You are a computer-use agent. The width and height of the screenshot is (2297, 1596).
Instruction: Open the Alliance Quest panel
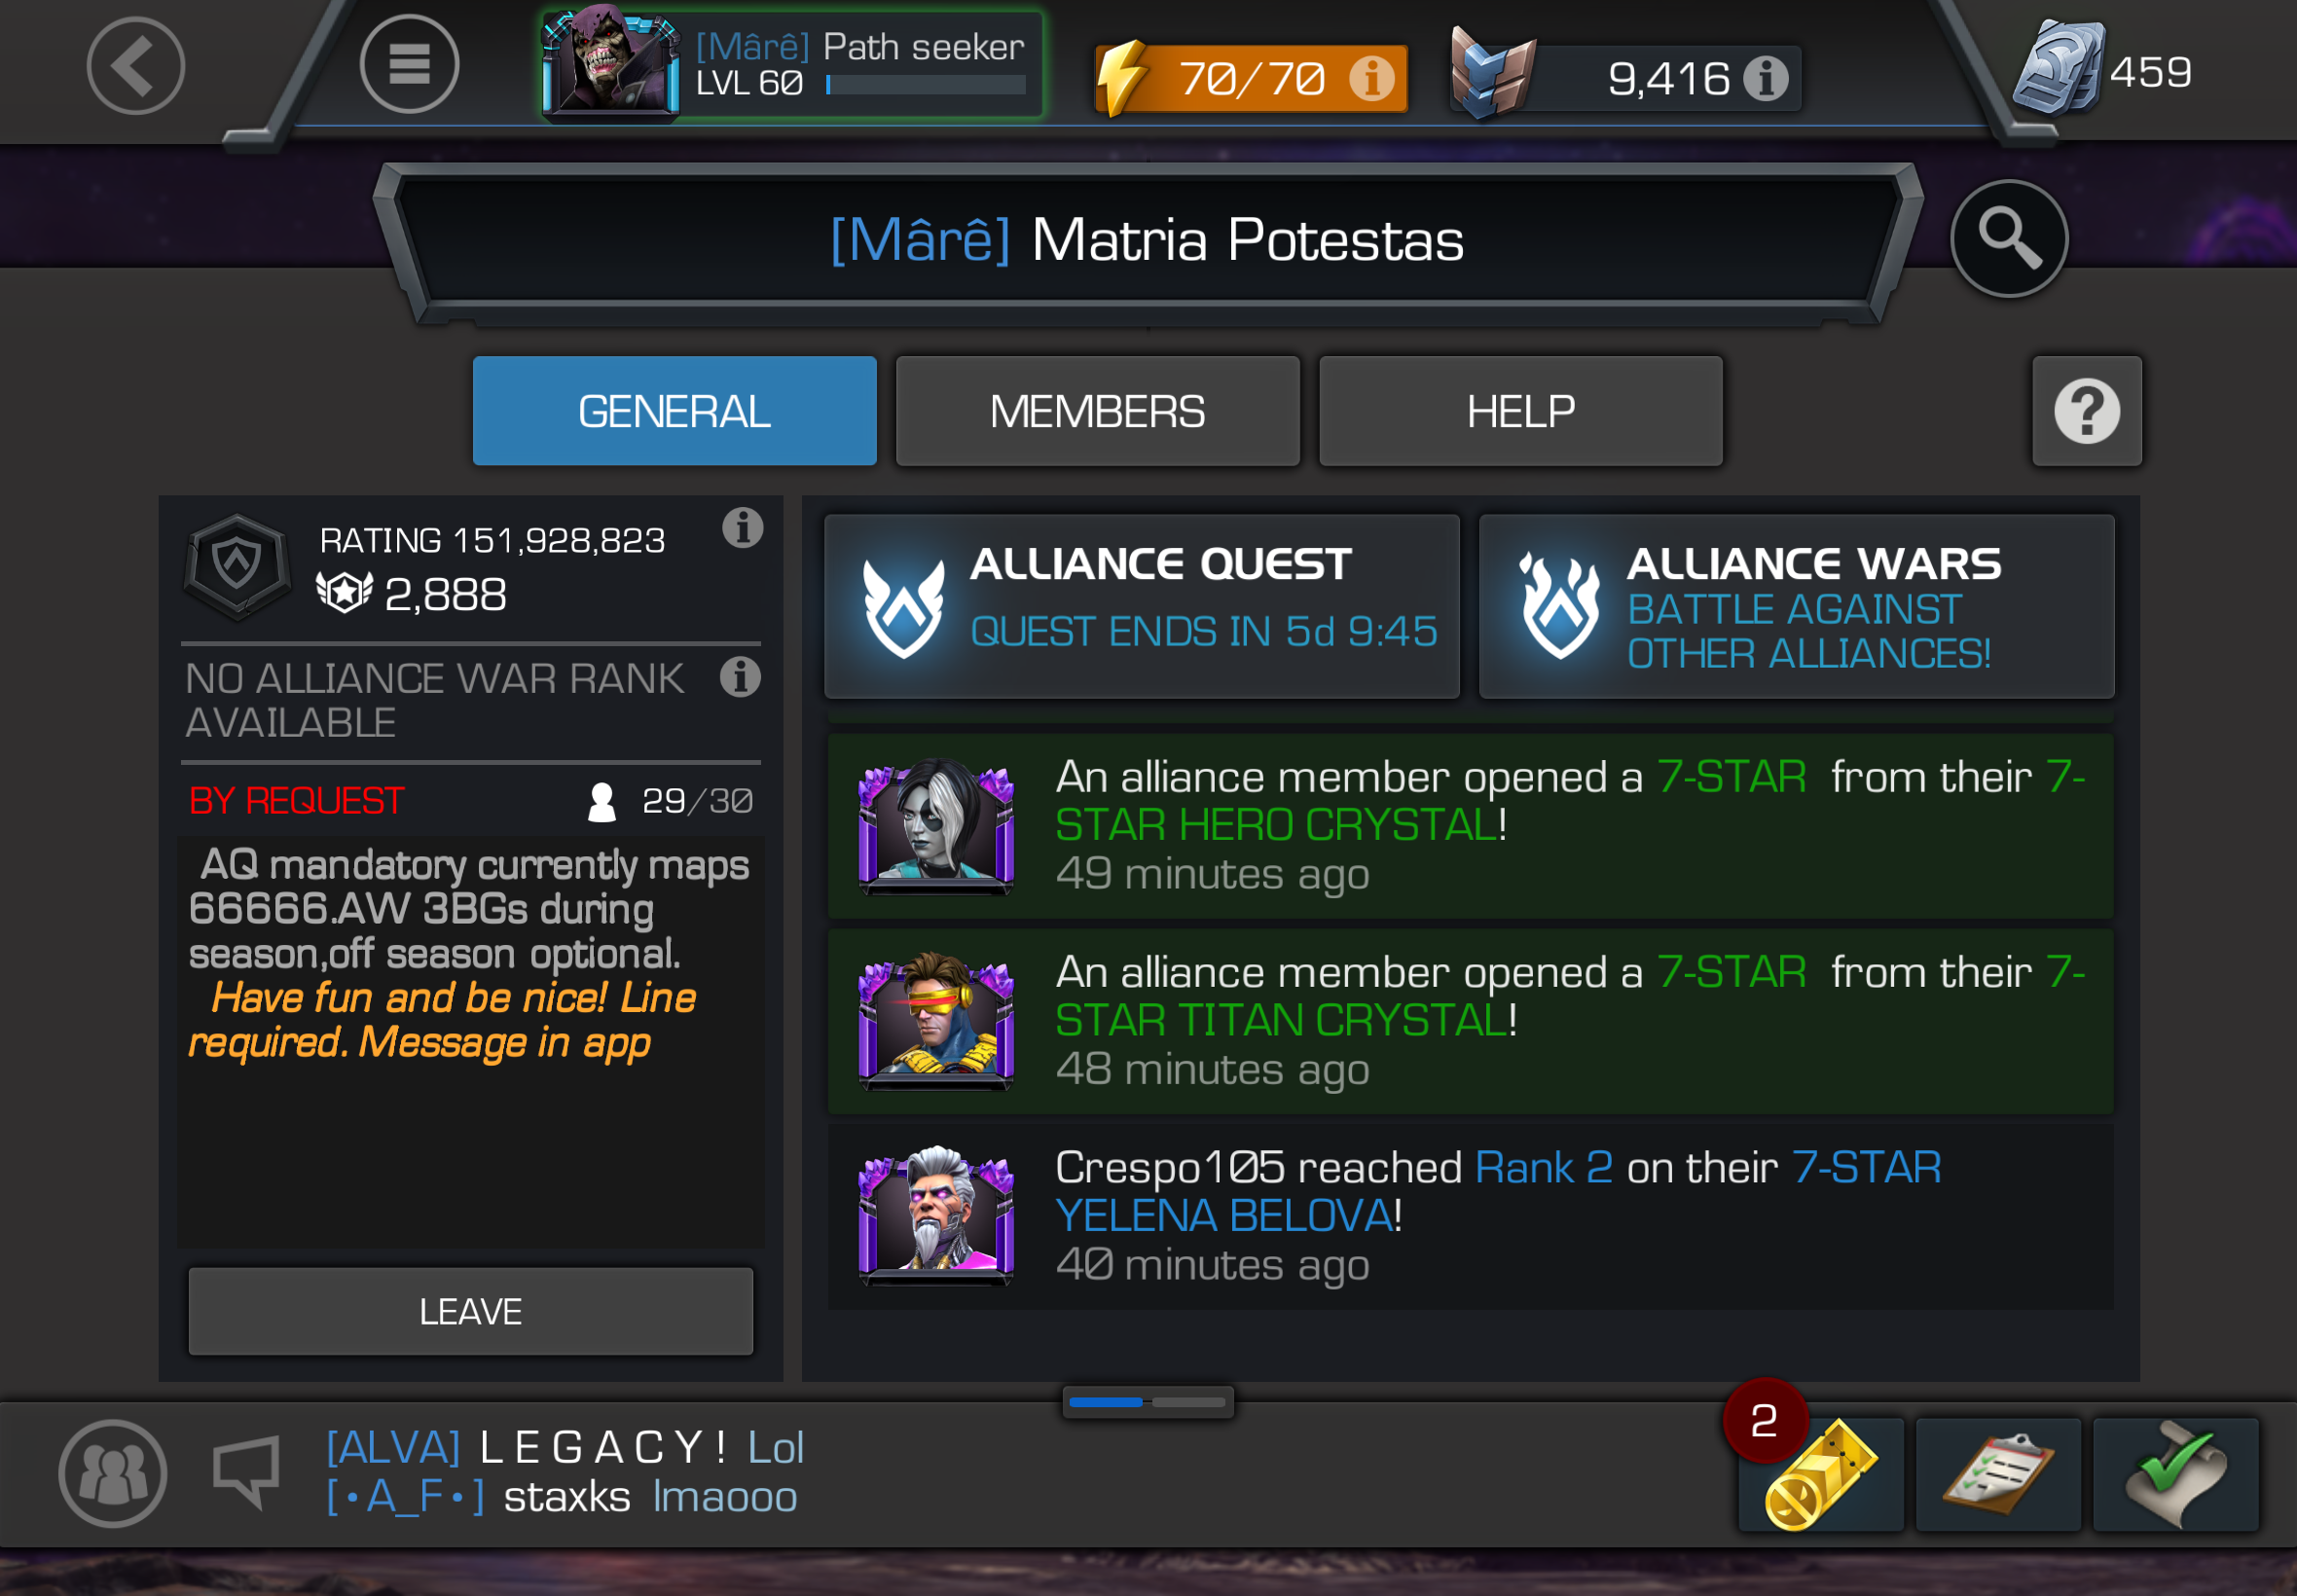(x=1142, y=606)
